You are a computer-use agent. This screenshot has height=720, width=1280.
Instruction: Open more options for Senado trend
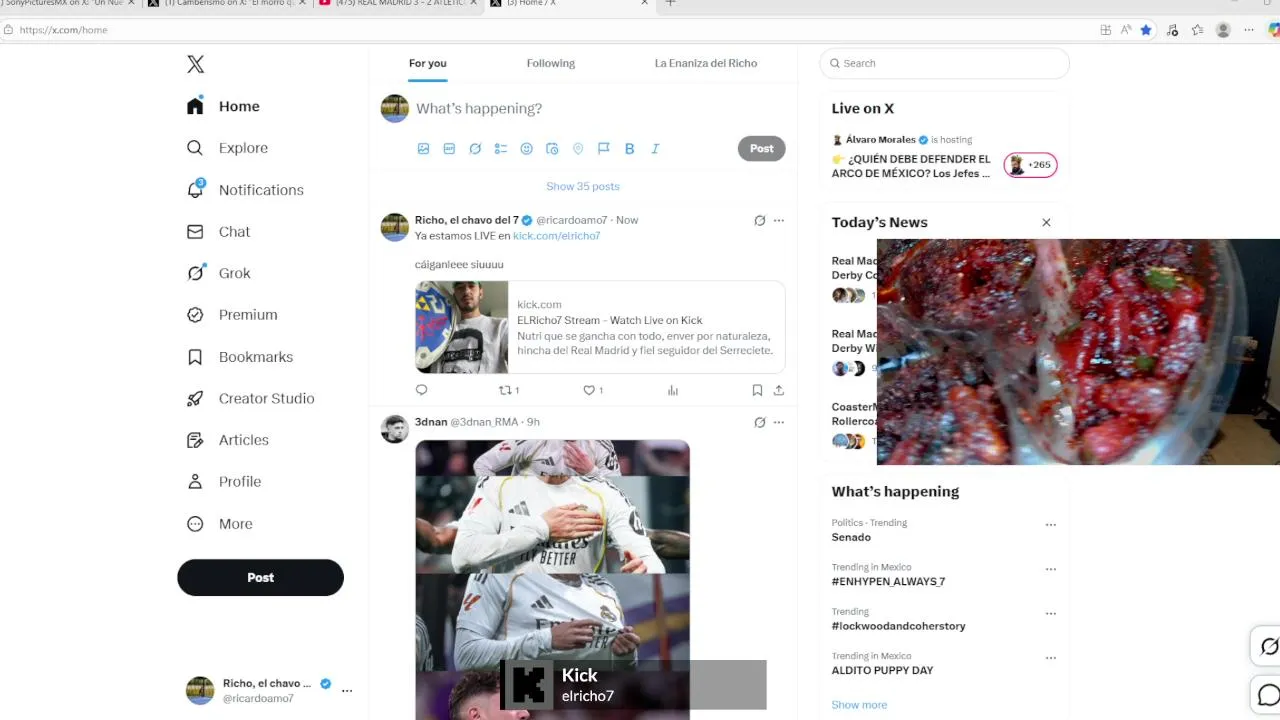(x=1050, y=524)
